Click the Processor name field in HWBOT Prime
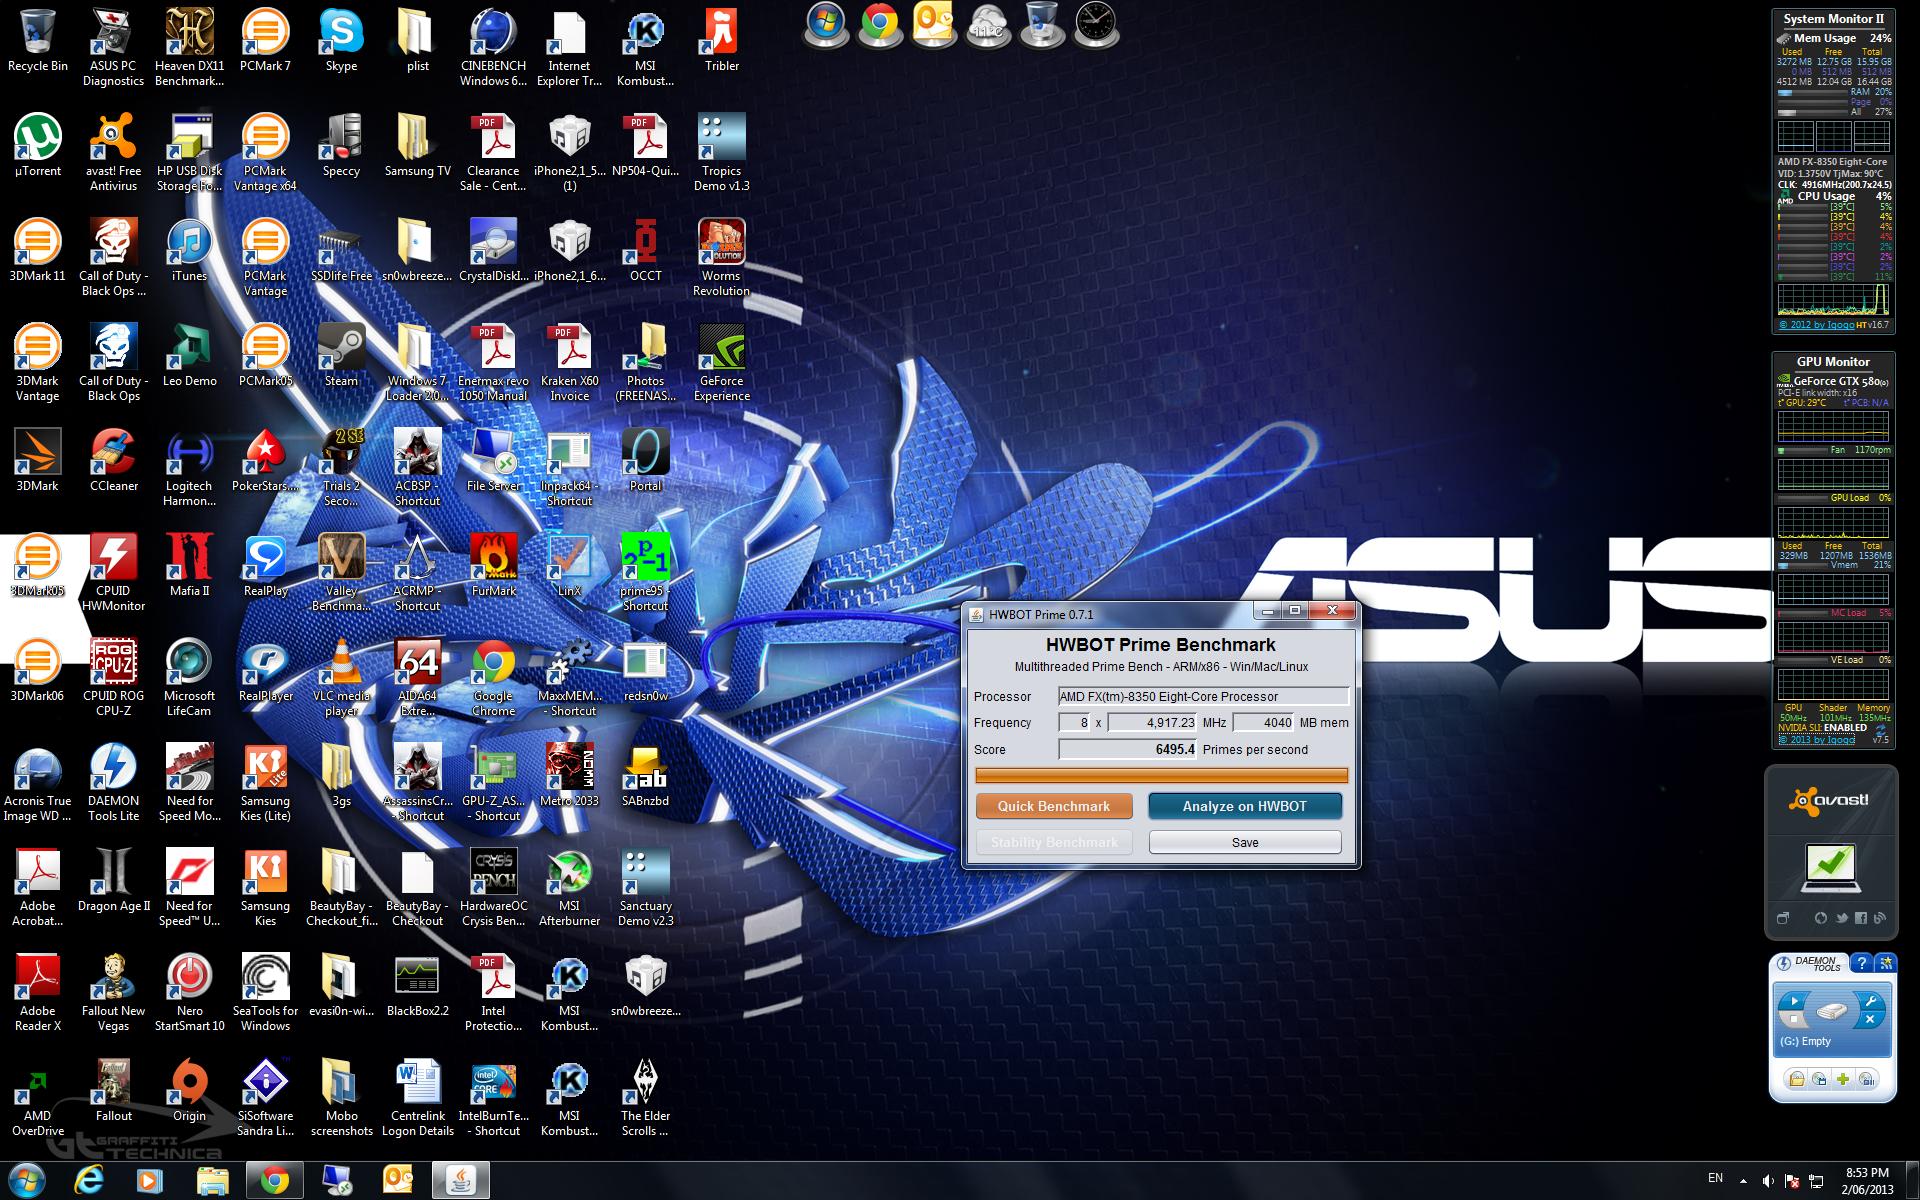 [1203, 696]
